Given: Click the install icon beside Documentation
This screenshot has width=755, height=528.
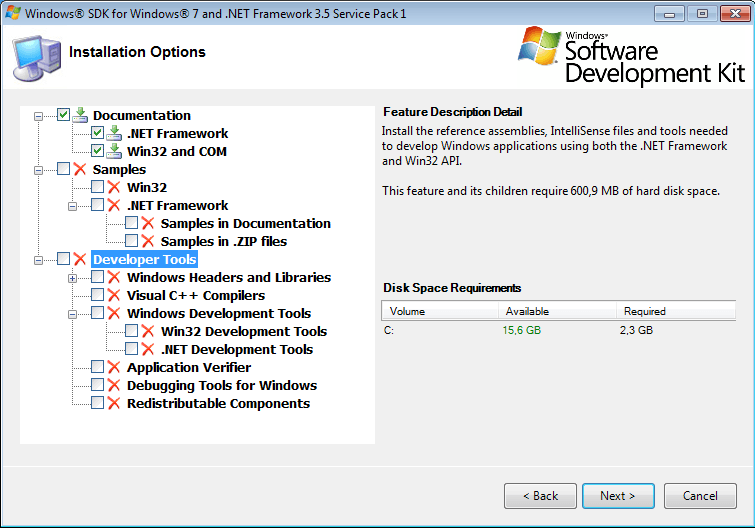Looking at the screenshot, I should click(80, 115).
